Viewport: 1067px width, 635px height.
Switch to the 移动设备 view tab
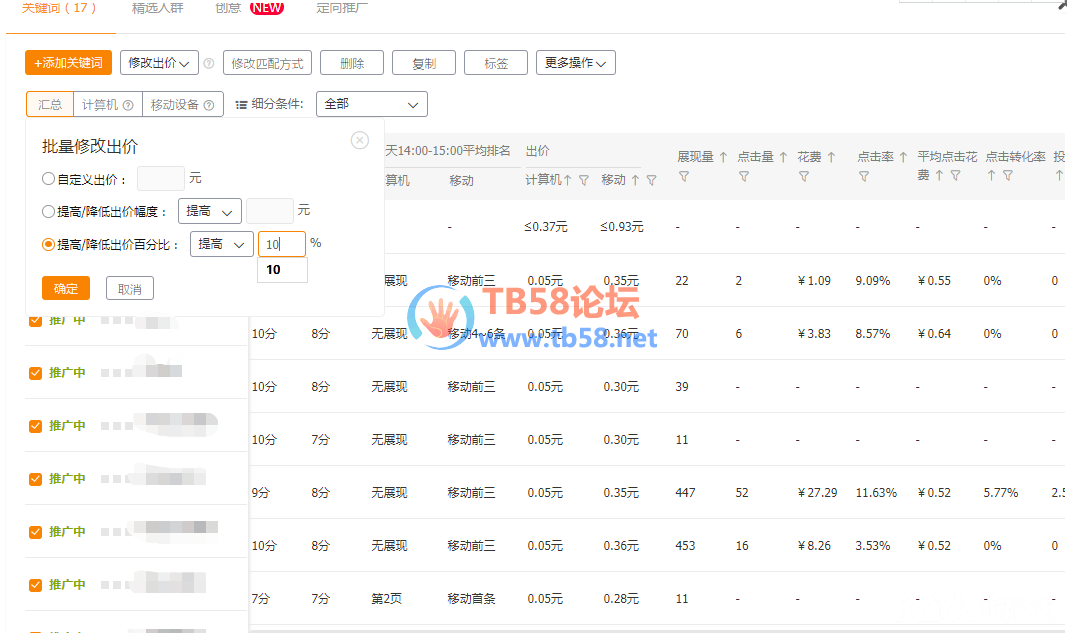(x=181, y=105)
